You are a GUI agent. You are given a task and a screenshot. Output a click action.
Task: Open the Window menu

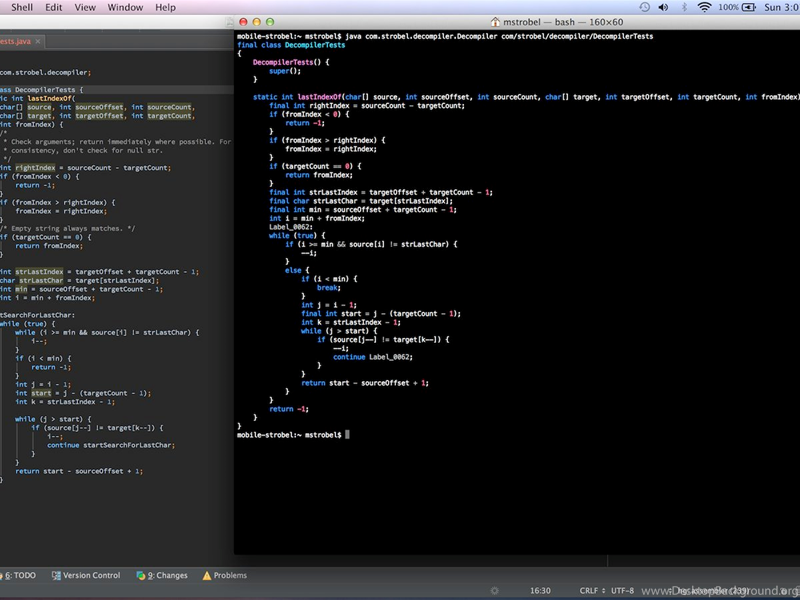(125, 7)
